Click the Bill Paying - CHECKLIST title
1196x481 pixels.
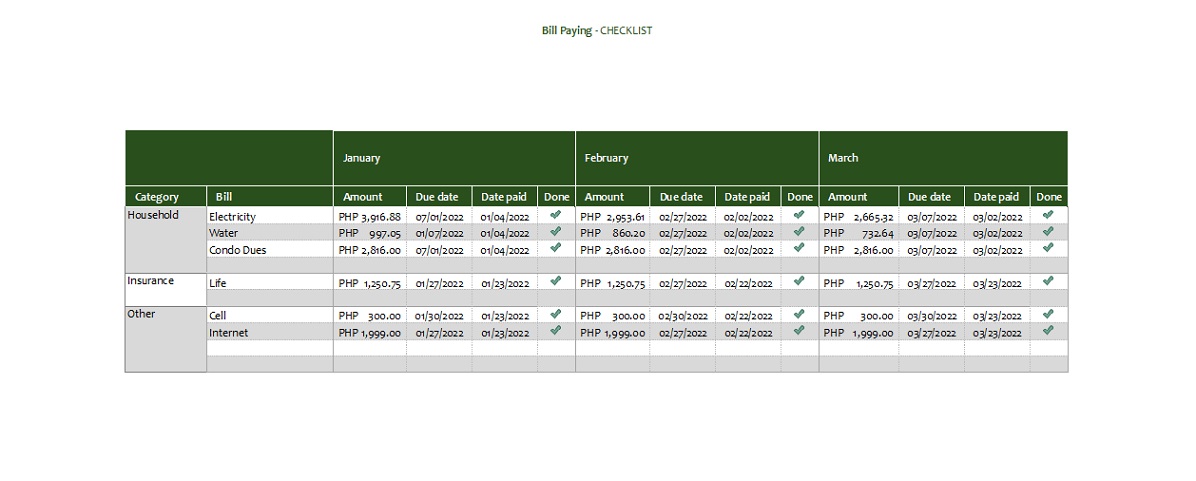point(597,31)
